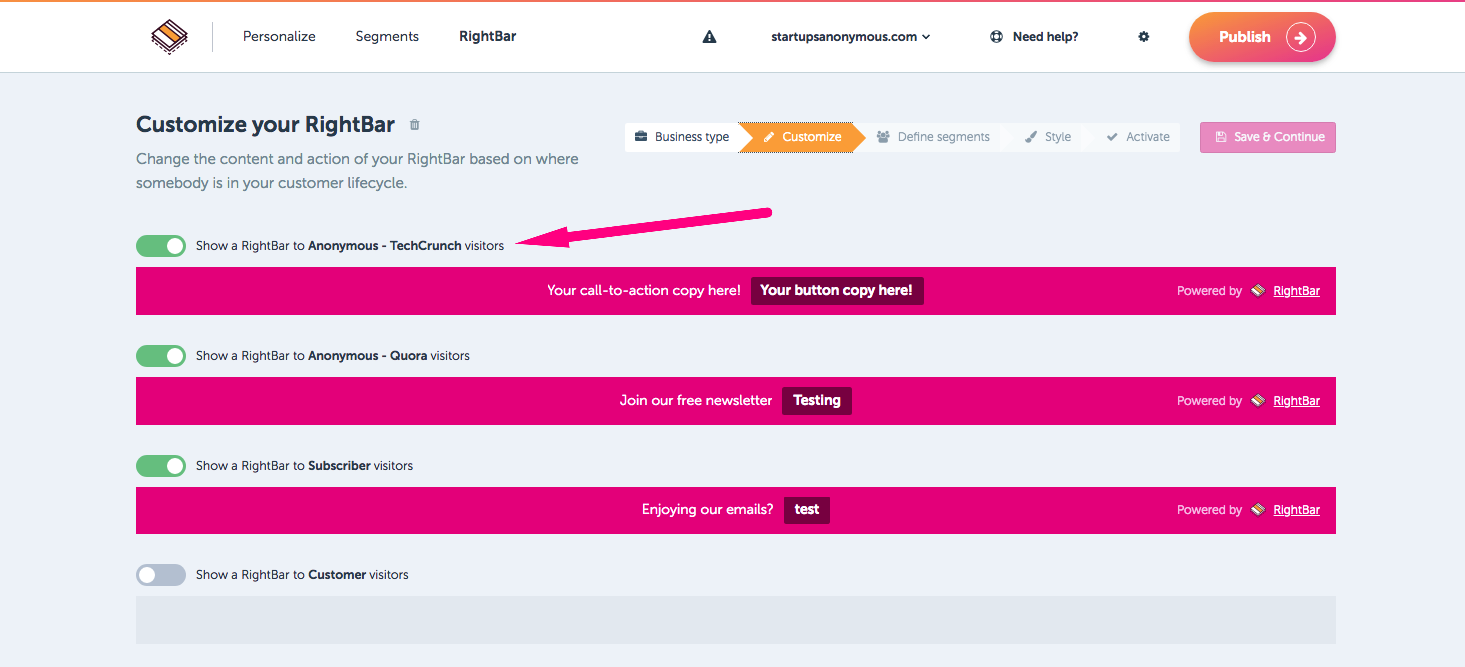Screen dimensions: 1465x667
Task: Open the Need help? link
Action: tap(1034, 37)
